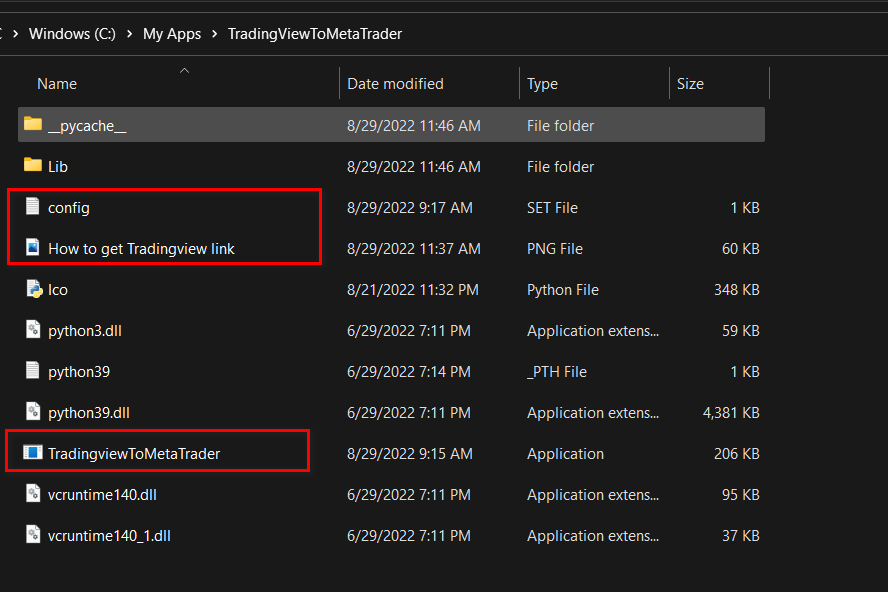Go to Windows (C:) in address bar

coord(72,34)
